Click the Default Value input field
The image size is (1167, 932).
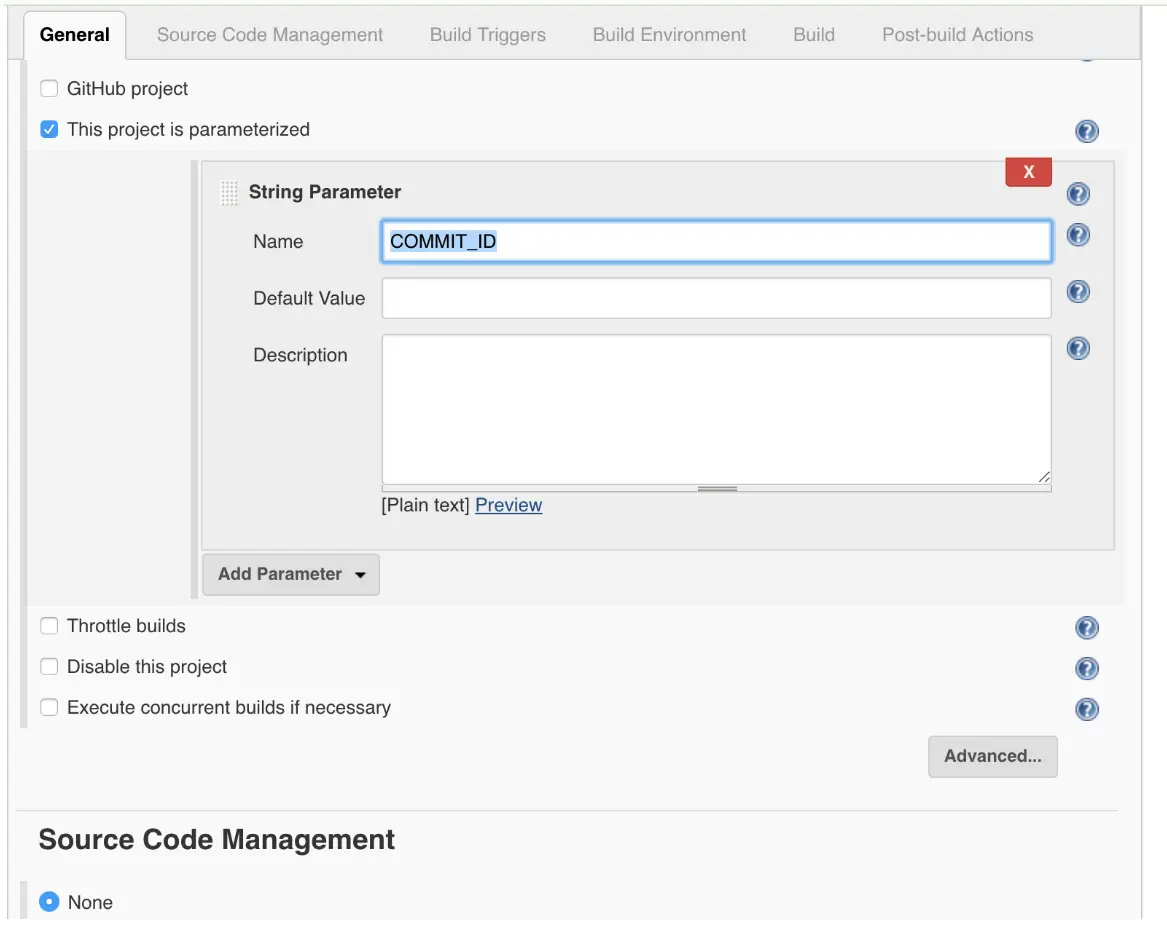(716, 298)
